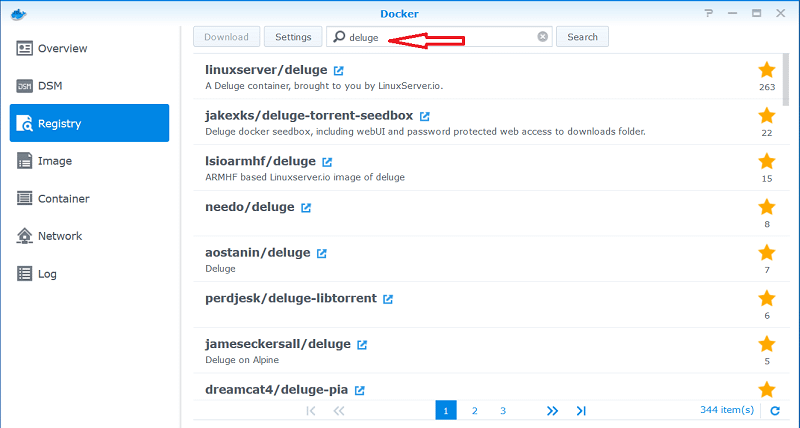The height and width of the screenshot is (428, 800).
Task: Open the Overview section
Action: click(x=89, y=48)
